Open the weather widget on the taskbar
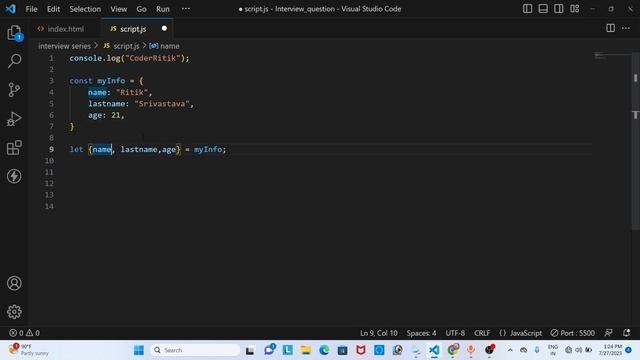 click(29, 350)
